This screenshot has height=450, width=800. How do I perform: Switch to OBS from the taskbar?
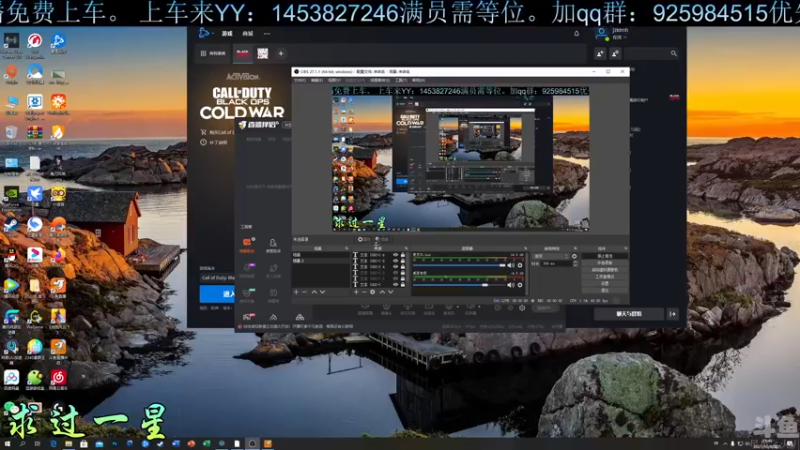pos(252,444)
